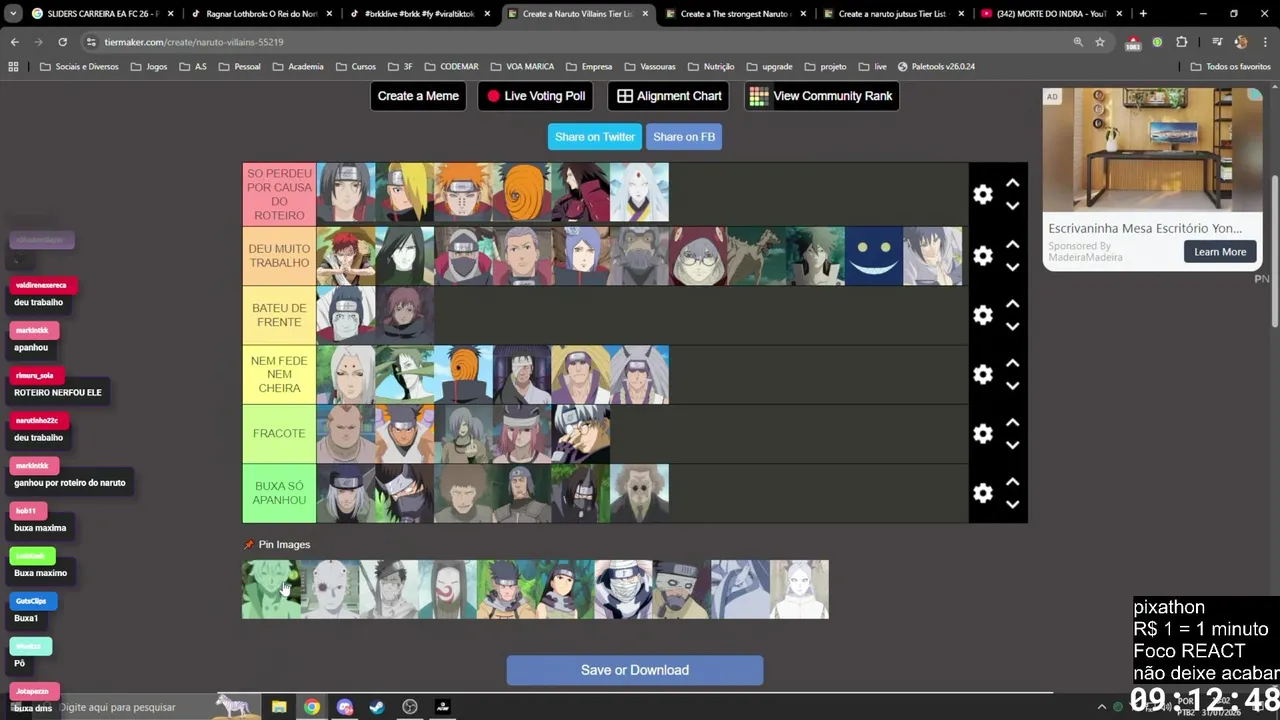This screenshot has height=720, width=1280.
Task: Open the Paletools v26.0.24 bookmark
Action: coord(936,66)
